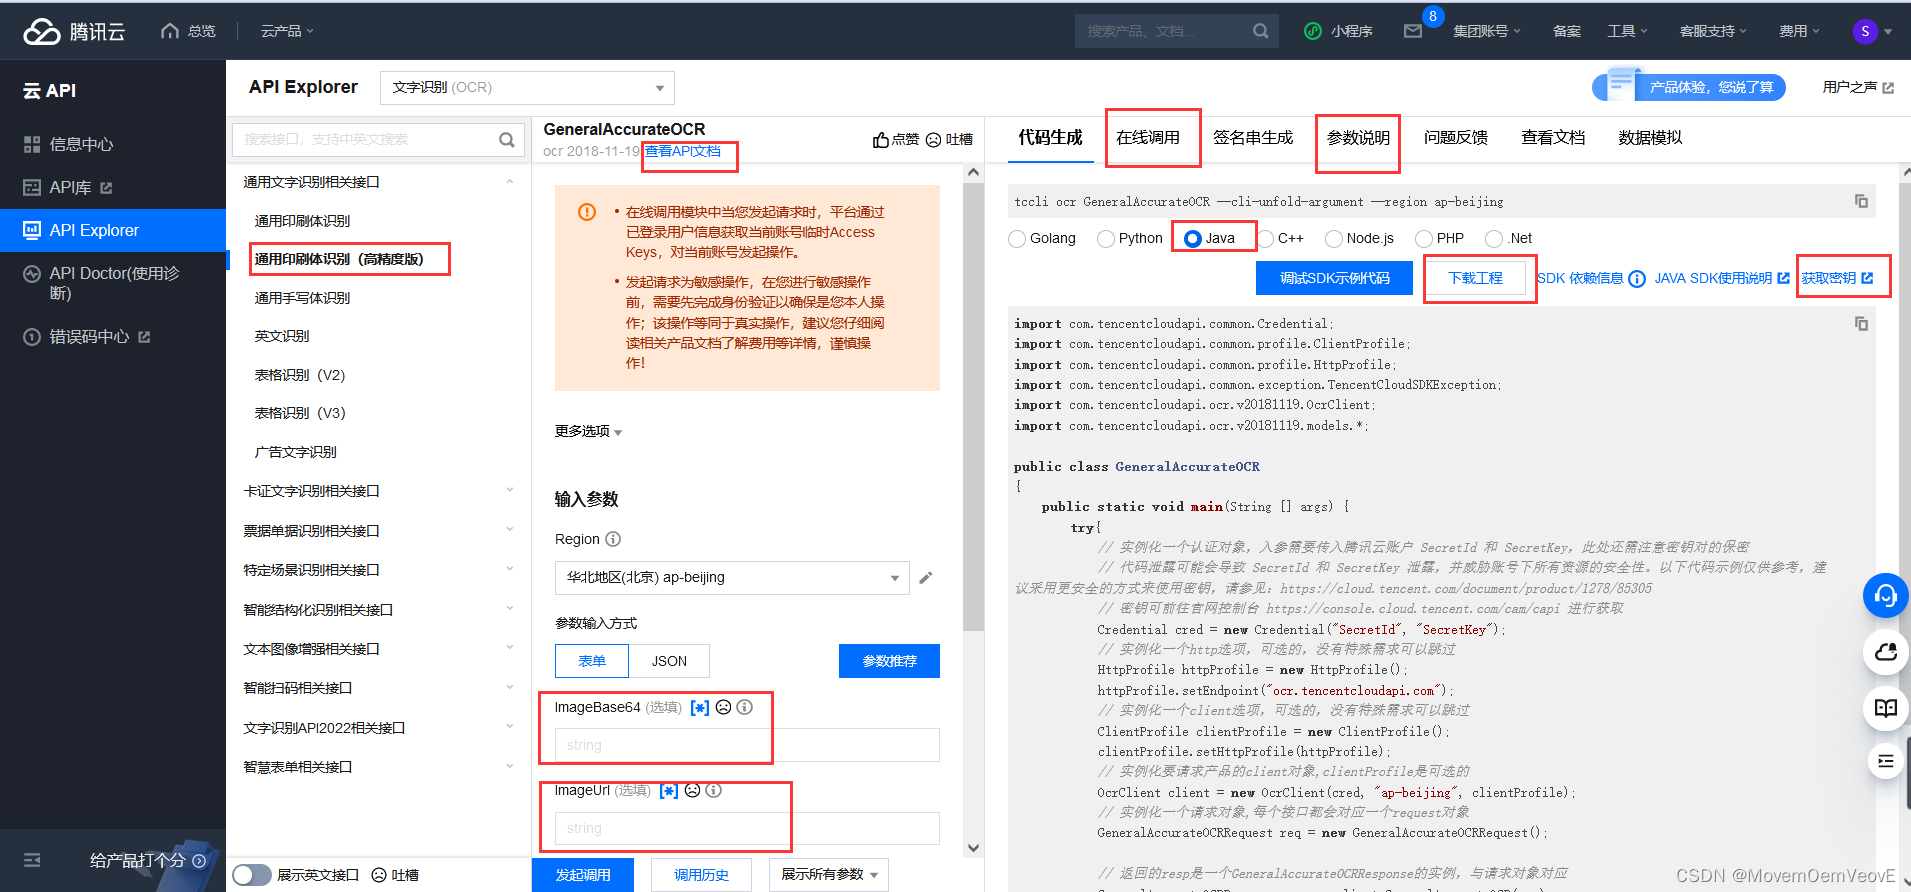Toggle the 展示英文接口 switch

pyautogui.click(x=252, y=875)
